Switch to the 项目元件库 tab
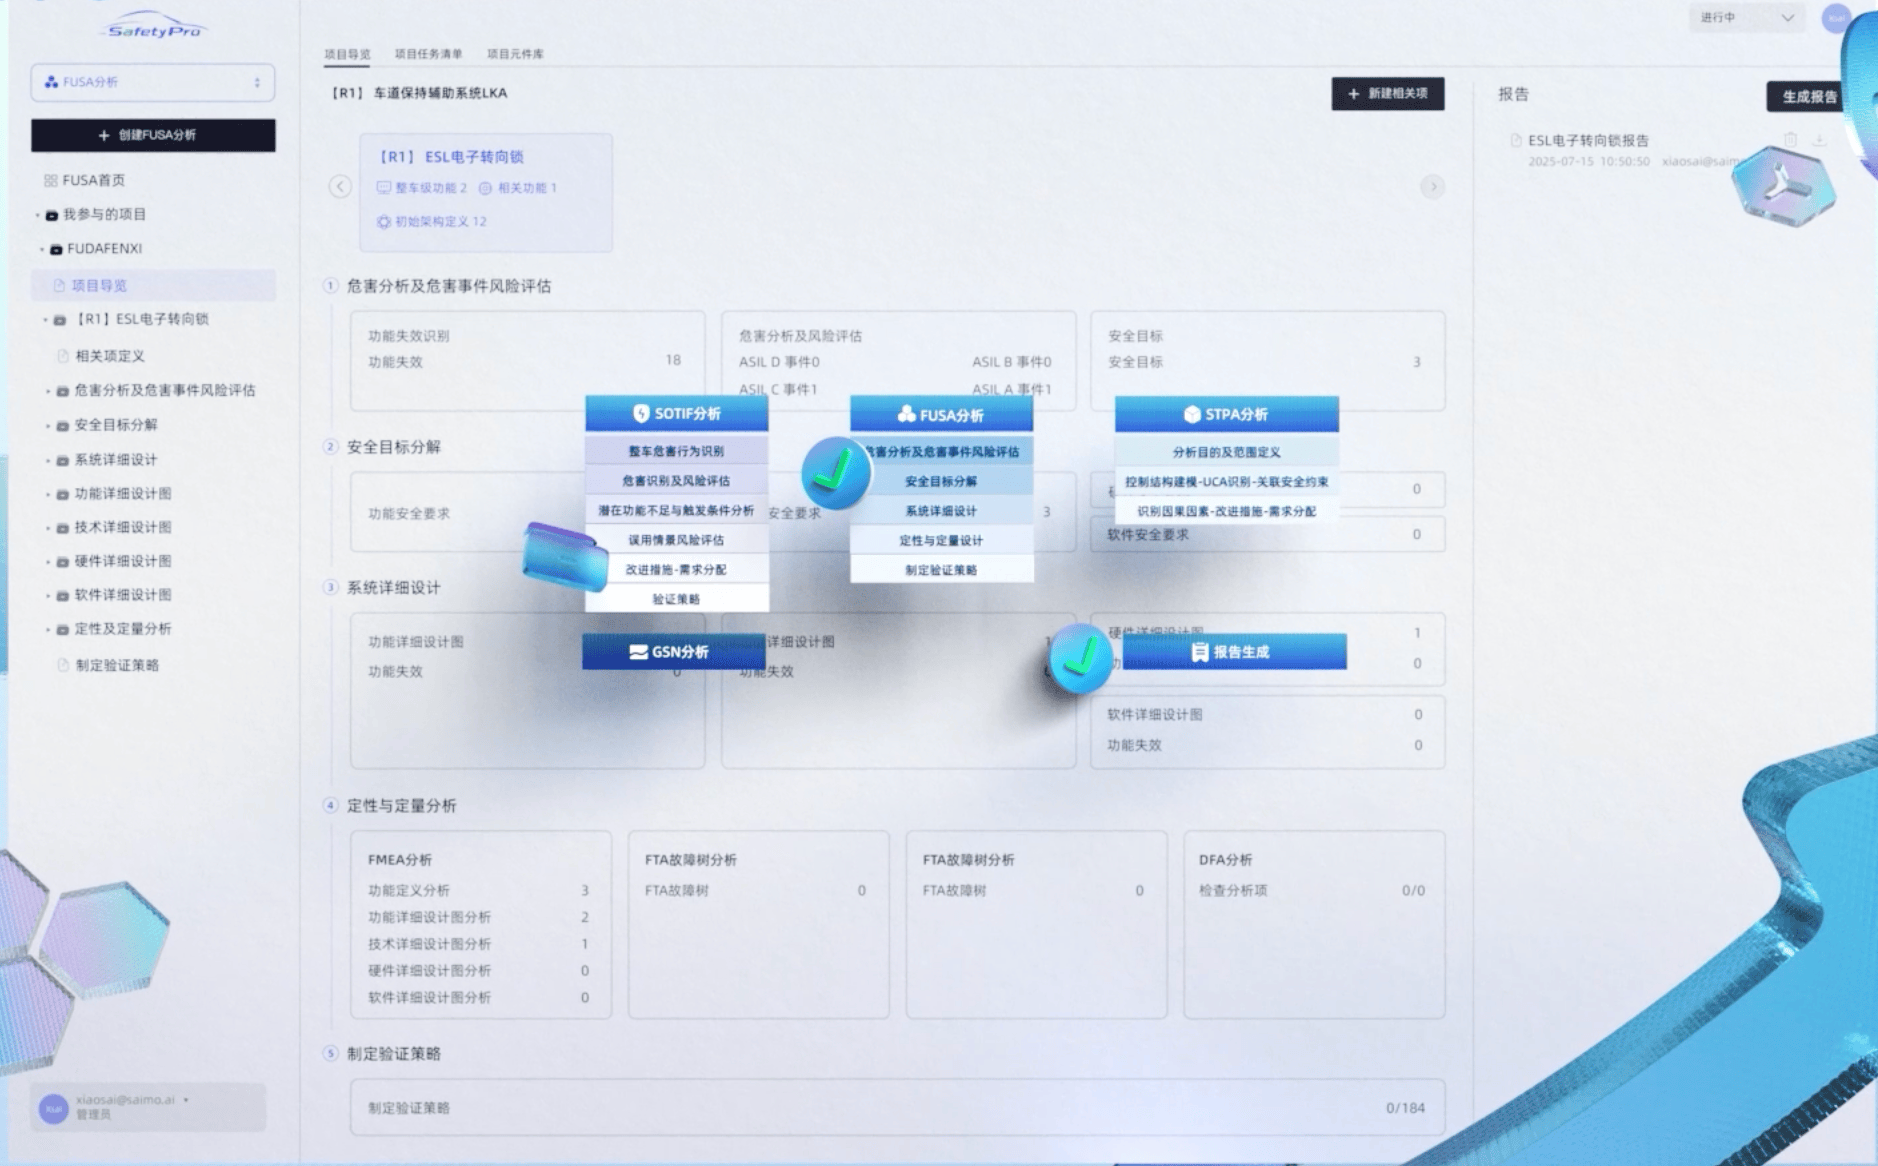The height and width of the screenshot is (1166, 1878). (515, 54)
